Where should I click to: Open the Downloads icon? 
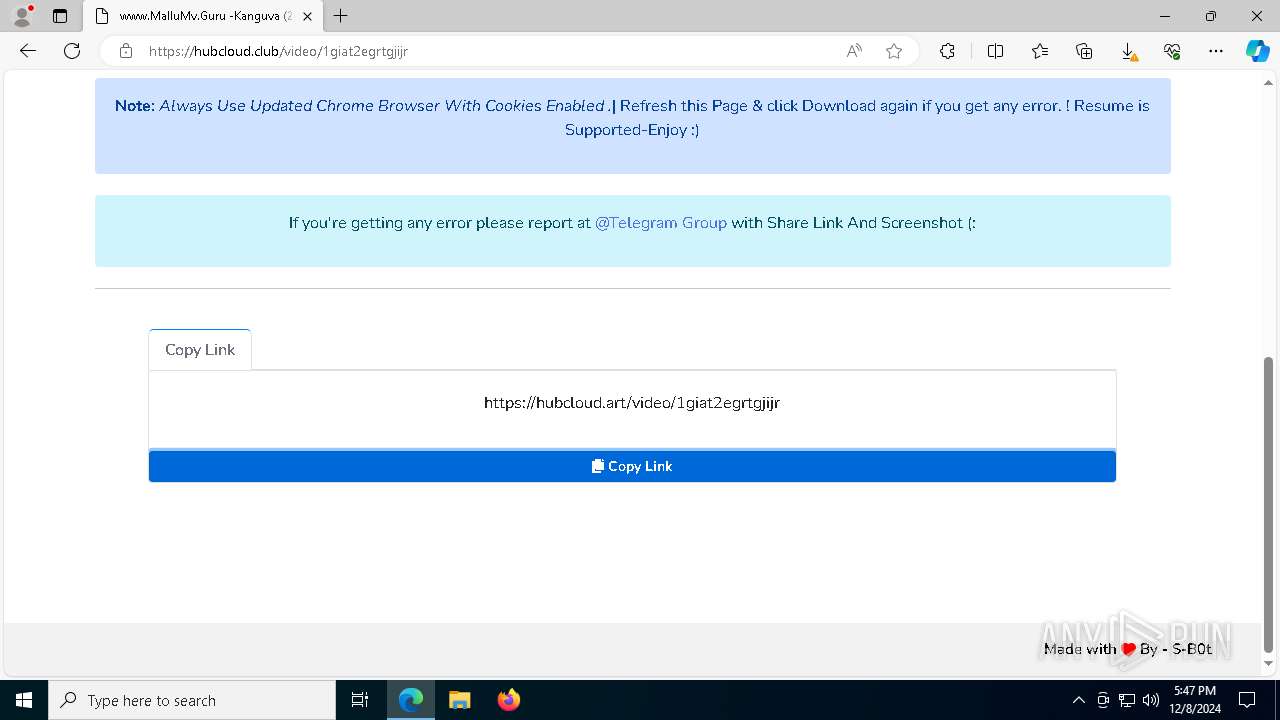[1128, 51]
